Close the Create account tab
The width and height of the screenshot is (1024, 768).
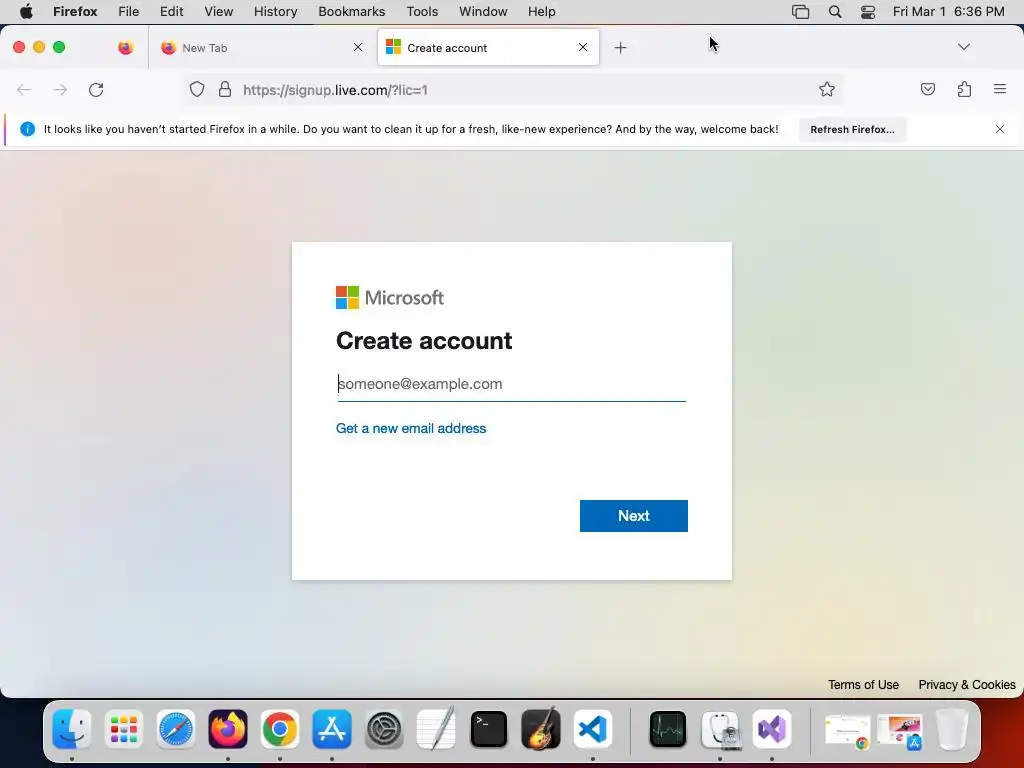coord(583,47)
